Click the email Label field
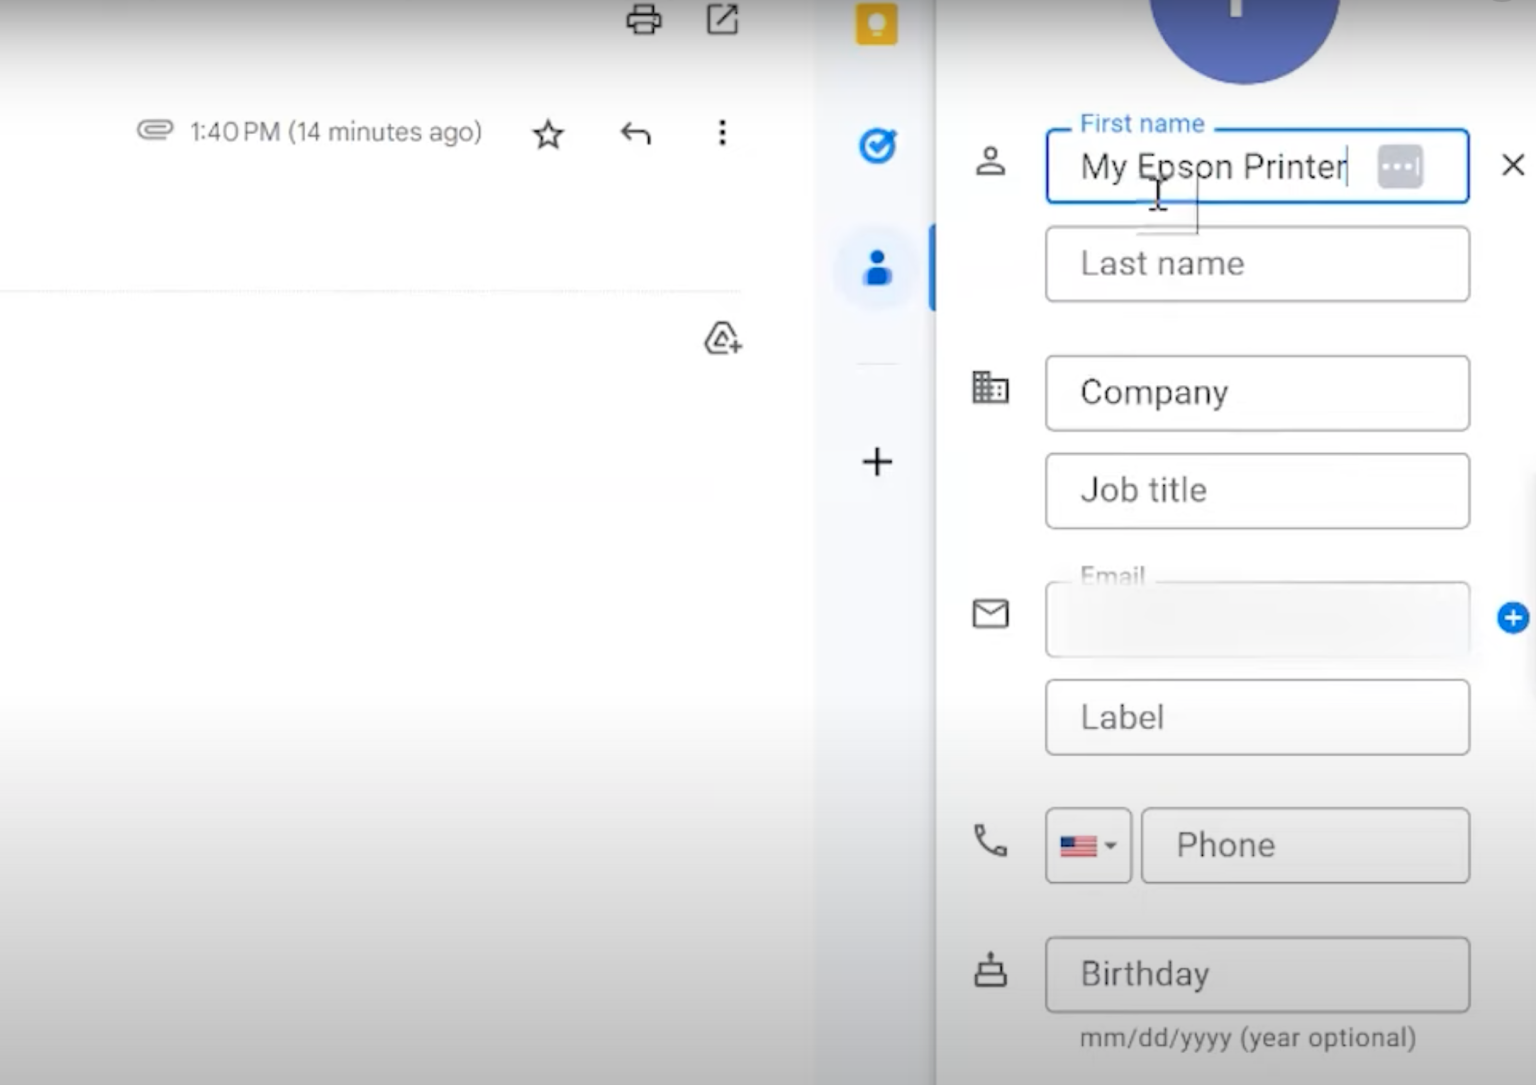The width and height of the screenshot is (1536, 1085). [x=1257, y=717]
